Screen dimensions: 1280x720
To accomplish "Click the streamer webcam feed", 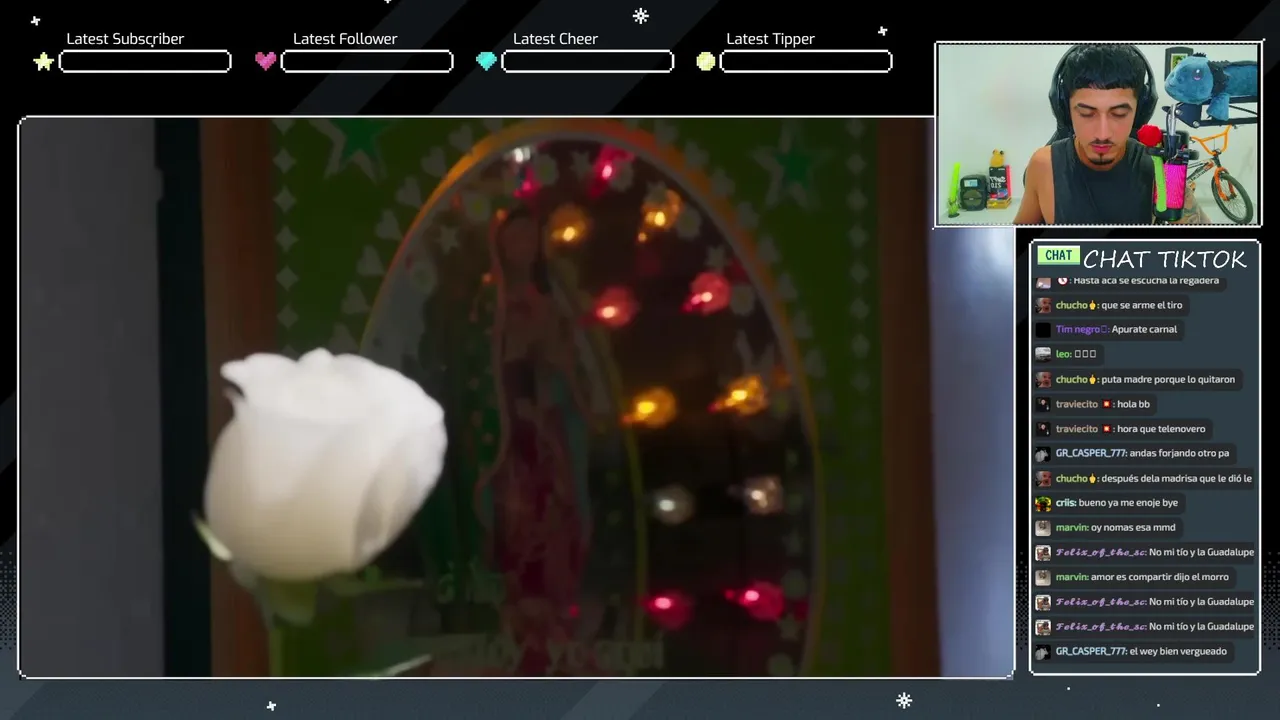I will [1098, 134].
